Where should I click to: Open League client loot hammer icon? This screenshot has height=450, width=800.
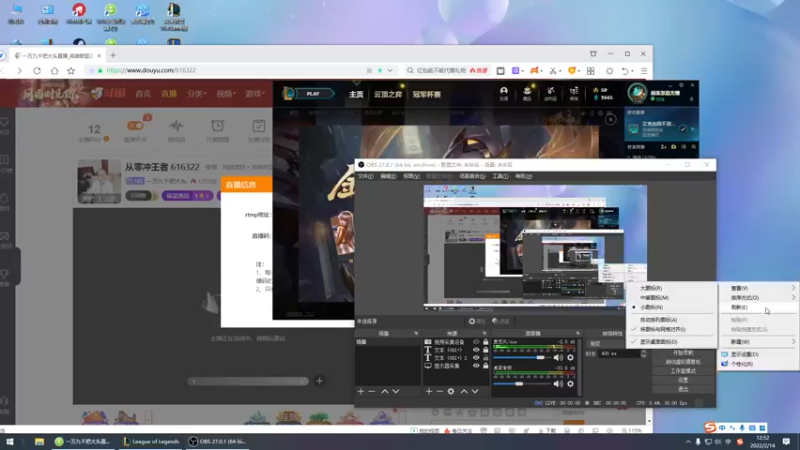pyautogui.click(x=551, y=93)
